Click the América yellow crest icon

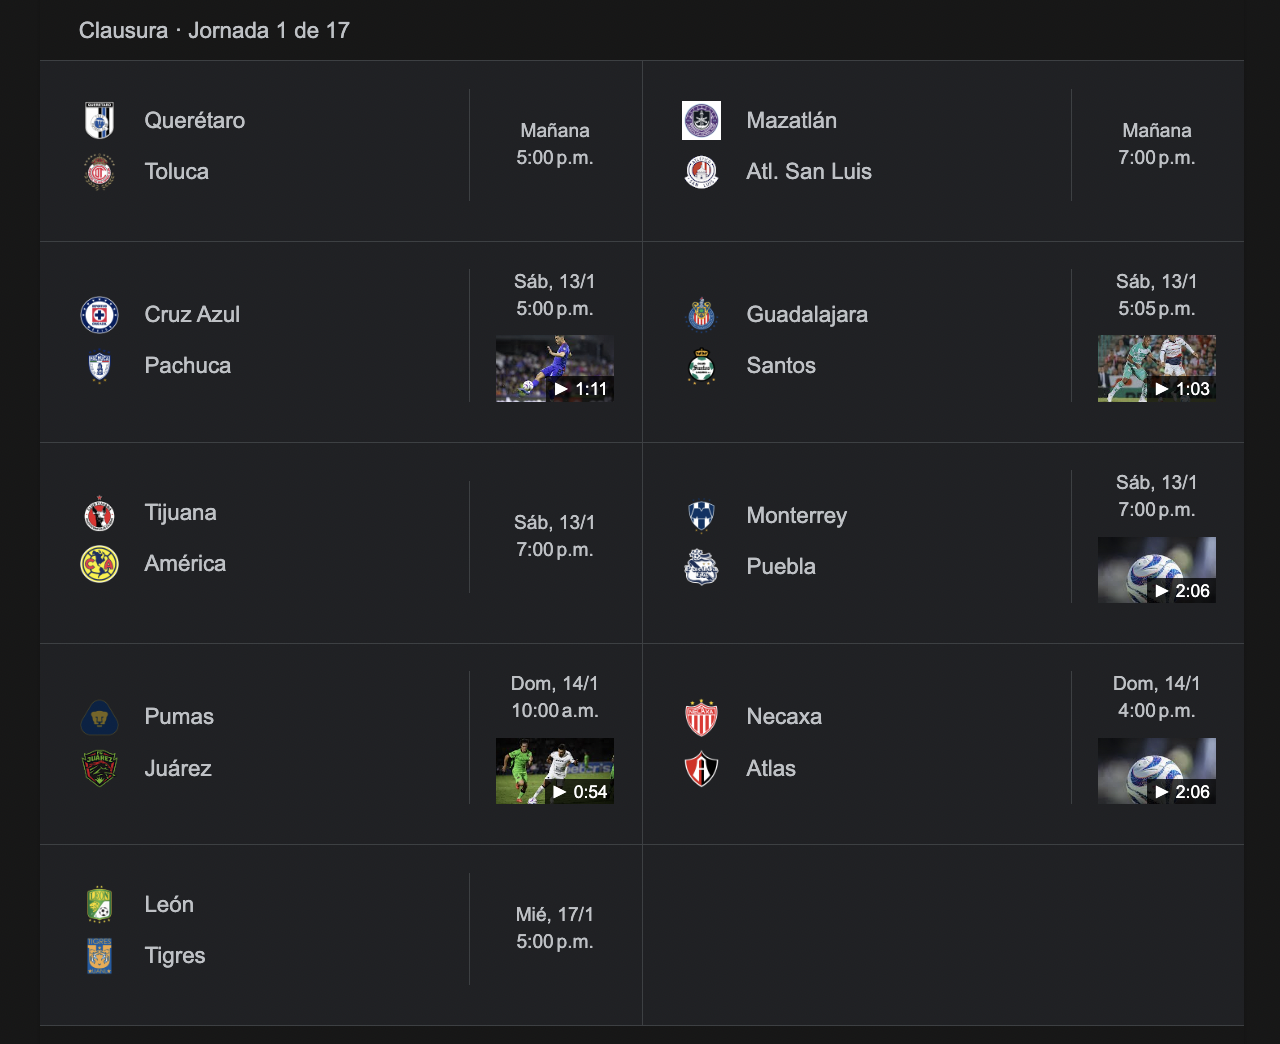[x=99, y=564]
